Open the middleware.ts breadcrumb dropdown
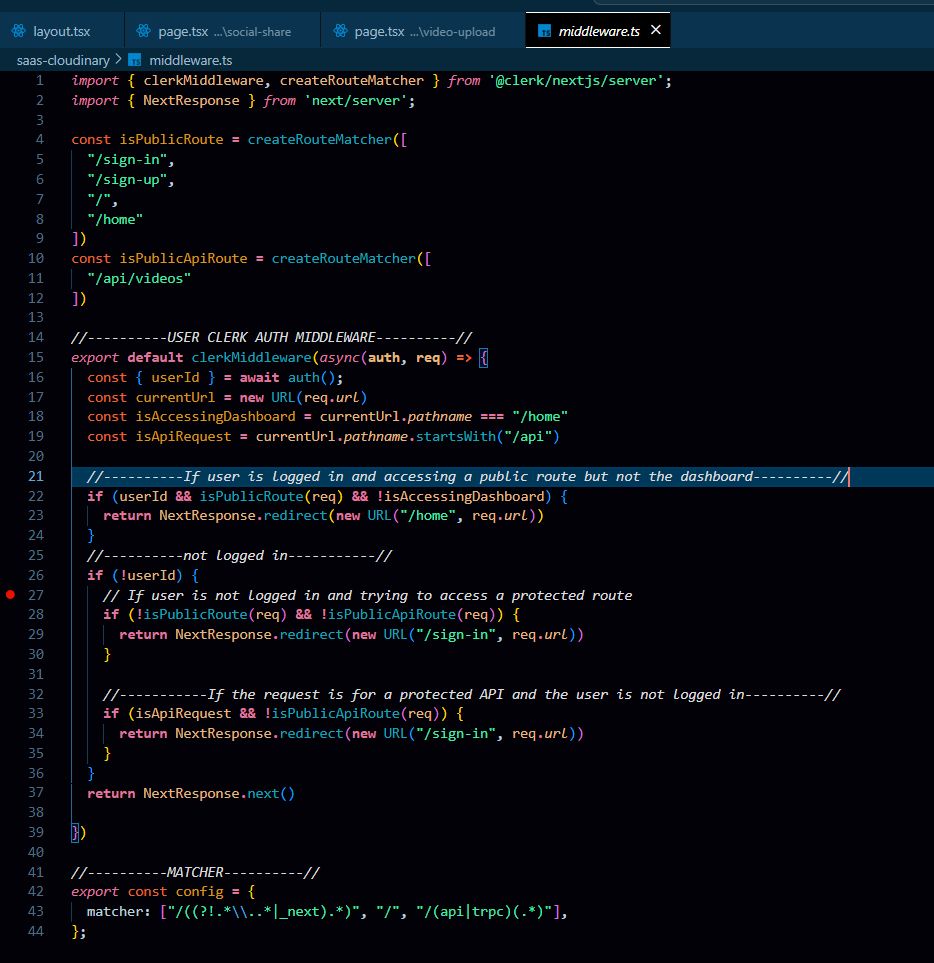Image resolution: width=934 pixels, height=963 pixels. pyautogui.click(x=190, y=60)
